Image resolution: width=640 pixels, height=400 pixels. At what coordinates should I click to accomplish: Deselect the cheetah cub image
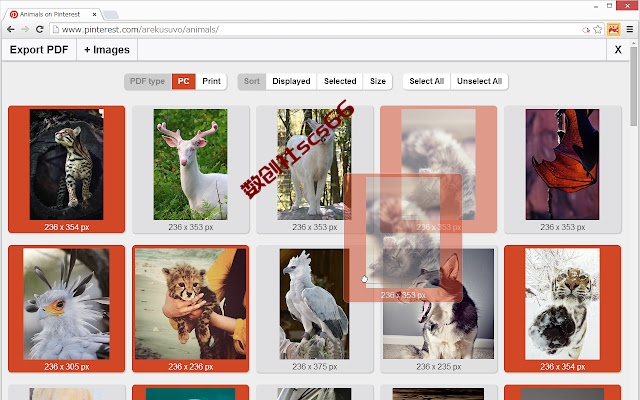(191, 309)
